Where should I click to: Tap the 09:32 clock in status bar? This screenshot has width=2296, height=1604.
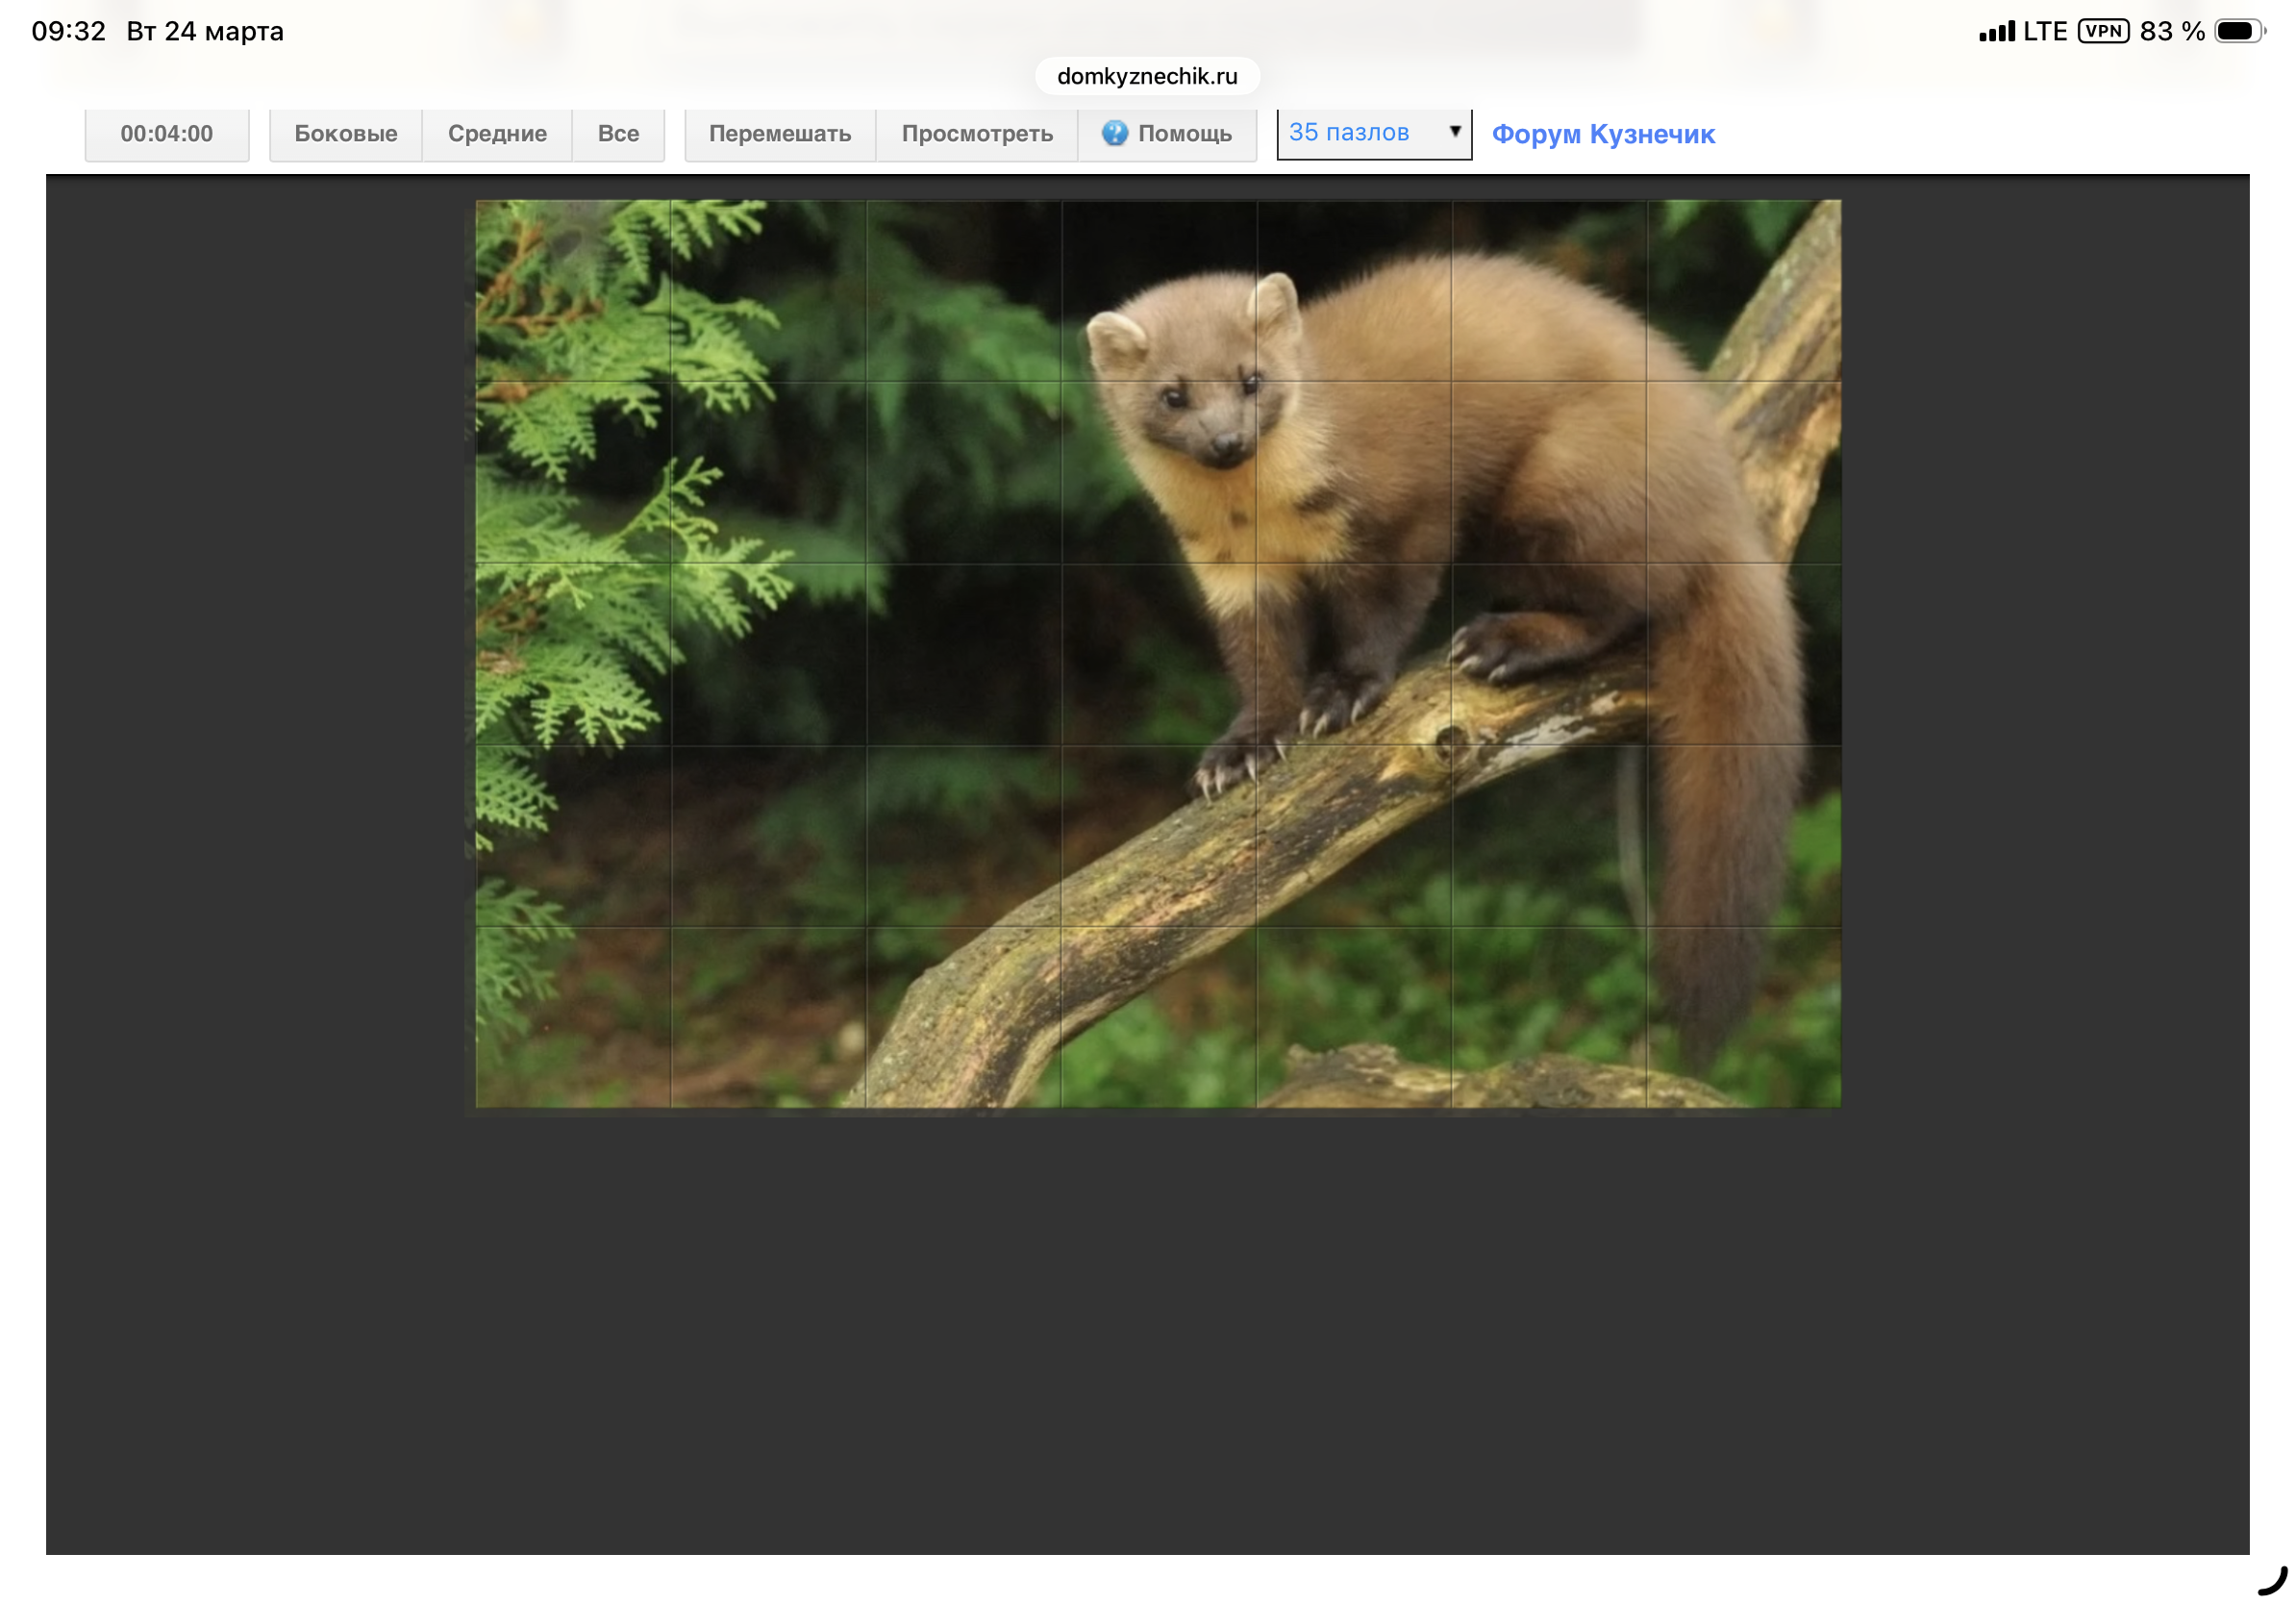(x=68, y=31)
